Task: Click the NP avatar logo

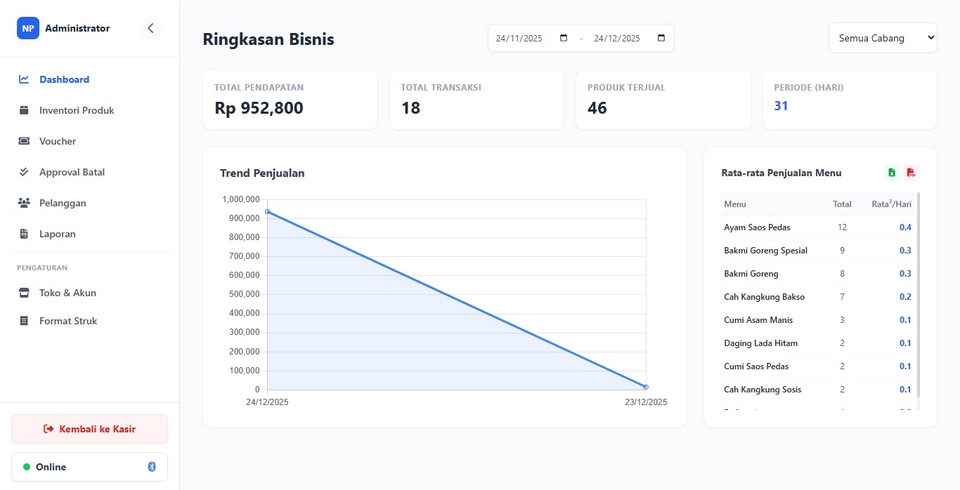Action: pyautogui.click(x=28, y=28)
